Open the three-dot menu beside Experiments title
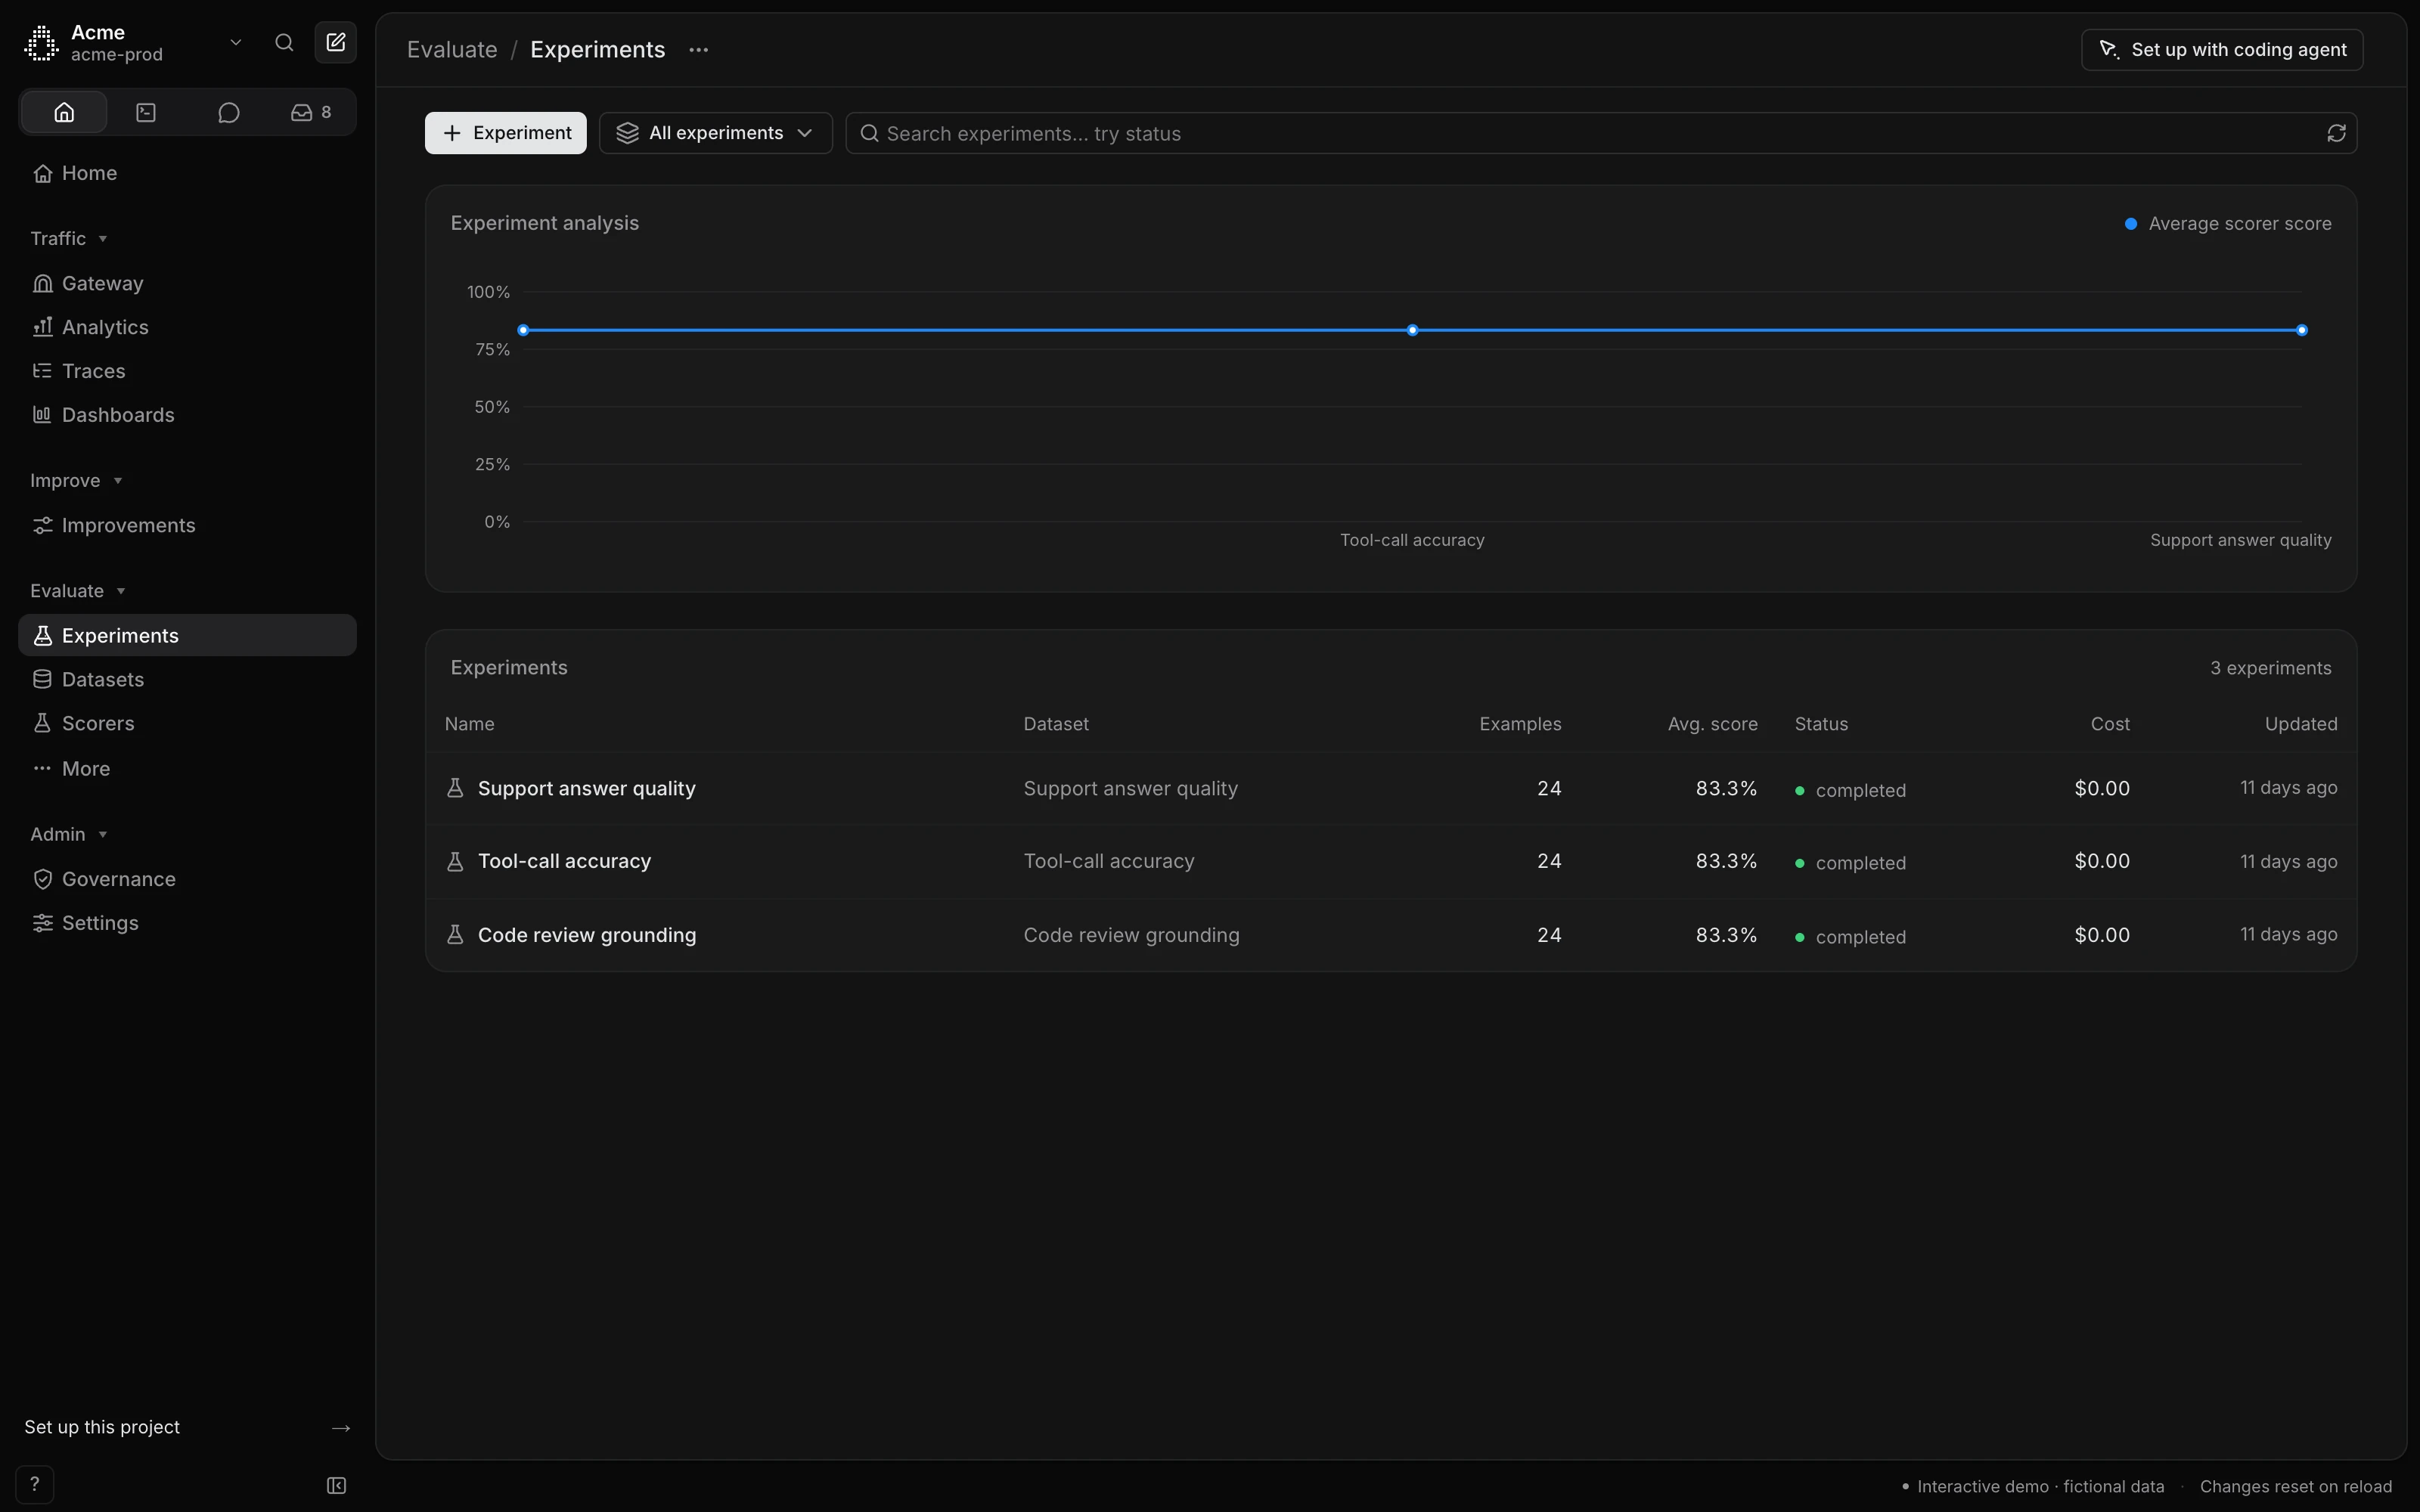The width and height of the screenshot is (2420, 1512). pos(698,50)
